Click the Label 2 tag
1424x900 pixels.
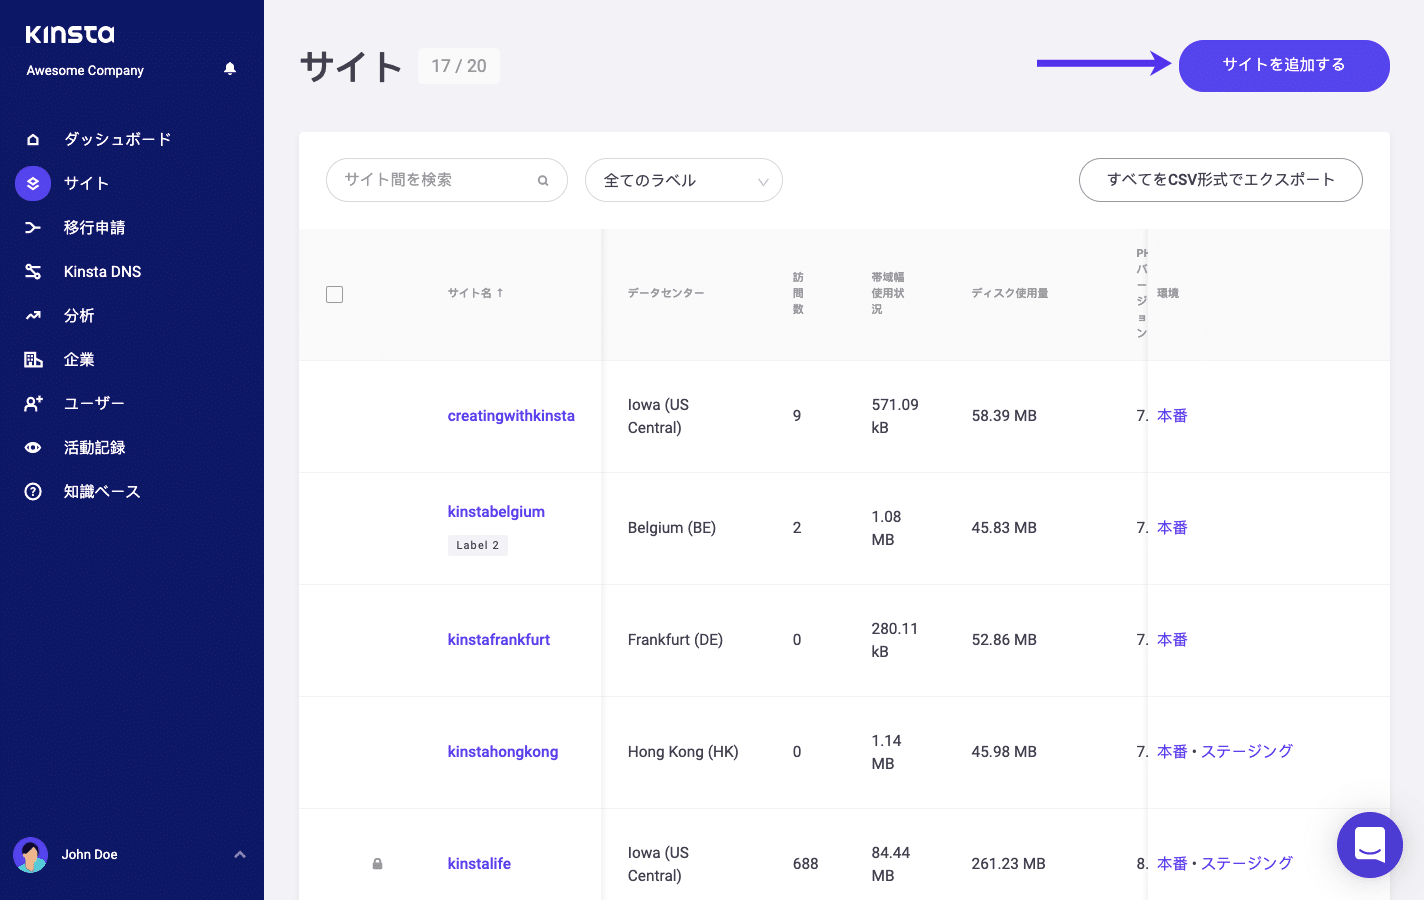[x=478, y=545]
